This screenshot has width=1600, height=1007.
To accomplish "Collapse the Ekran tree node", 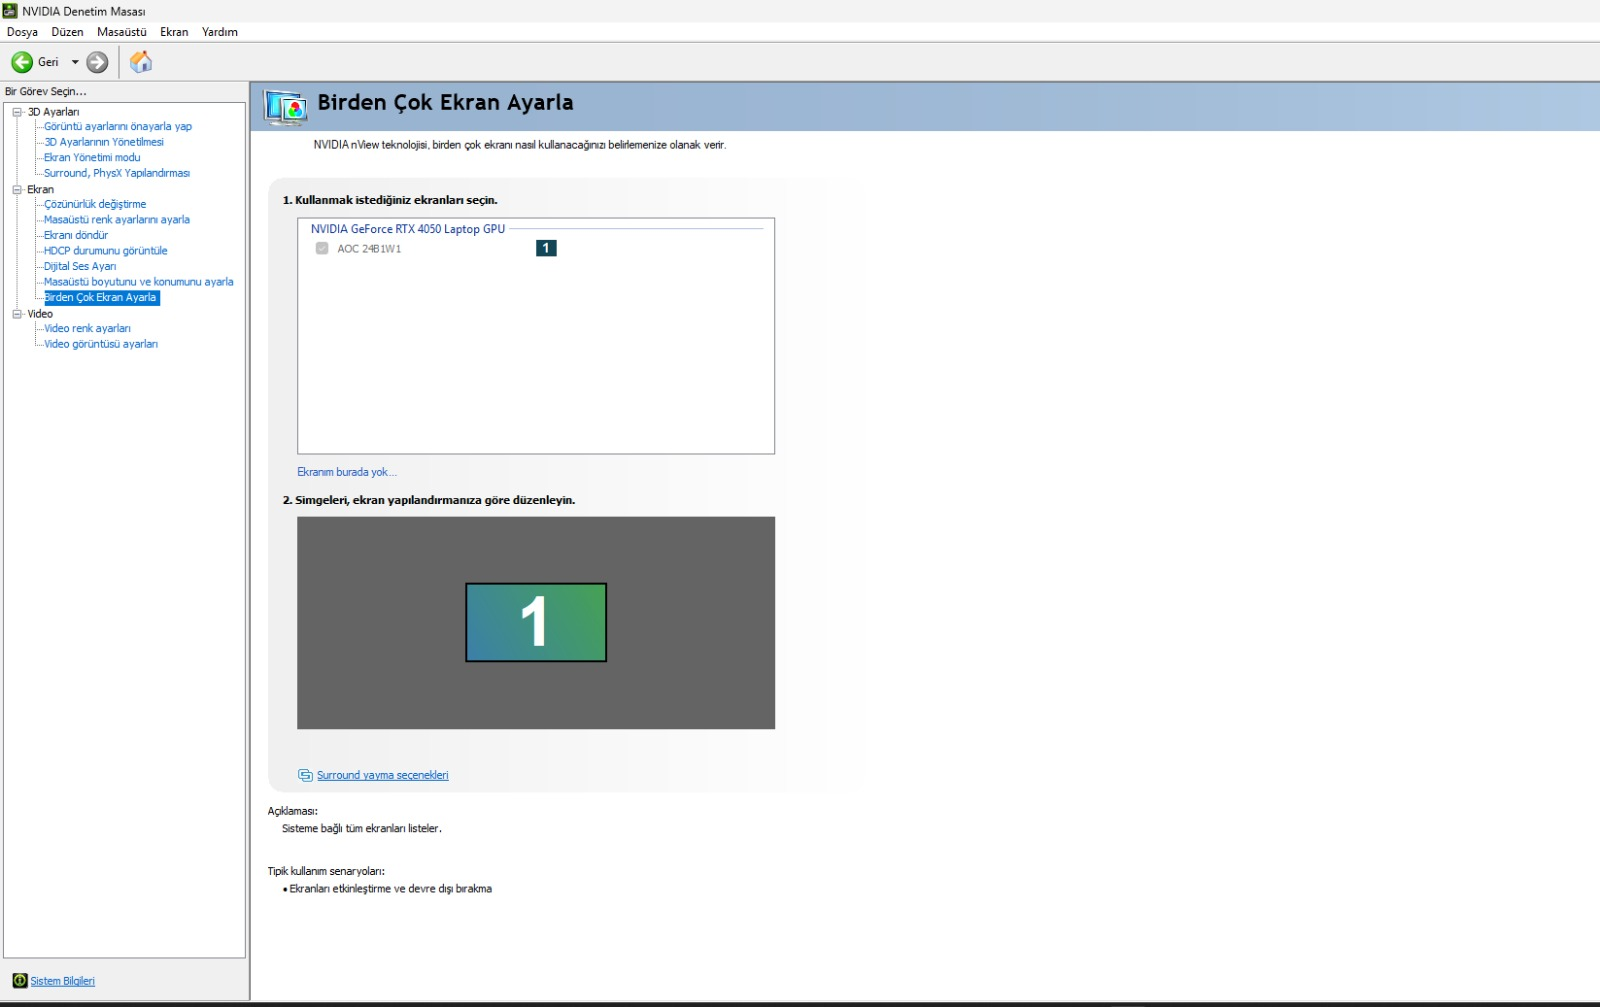I will click(x=17, y=189).
